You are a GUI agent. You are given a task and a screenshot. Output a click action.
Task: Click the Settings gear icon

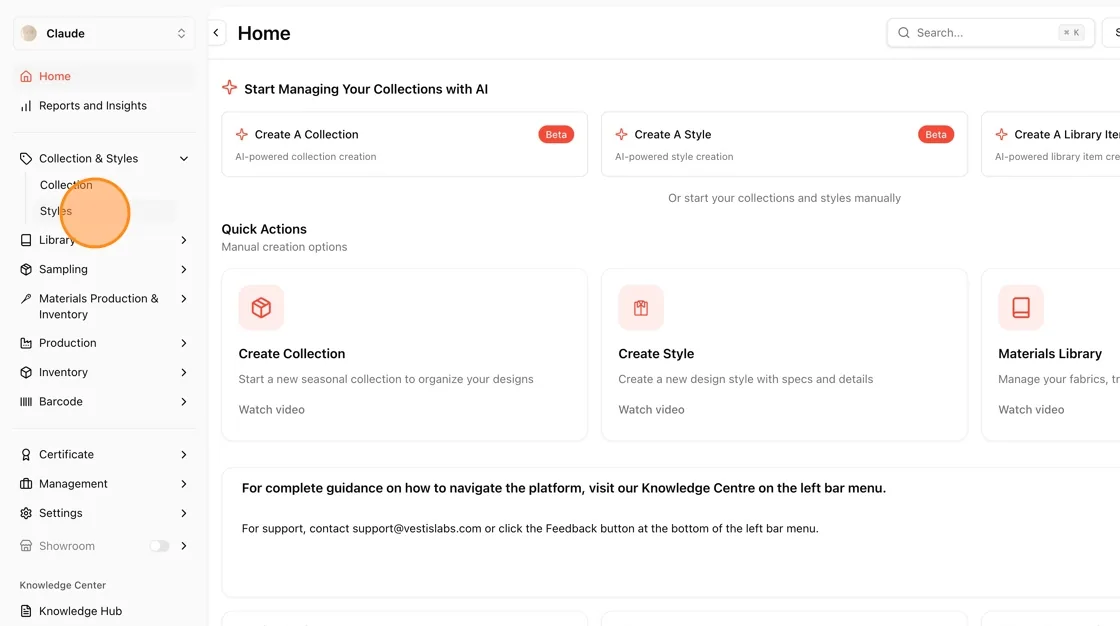click(26, 513)
